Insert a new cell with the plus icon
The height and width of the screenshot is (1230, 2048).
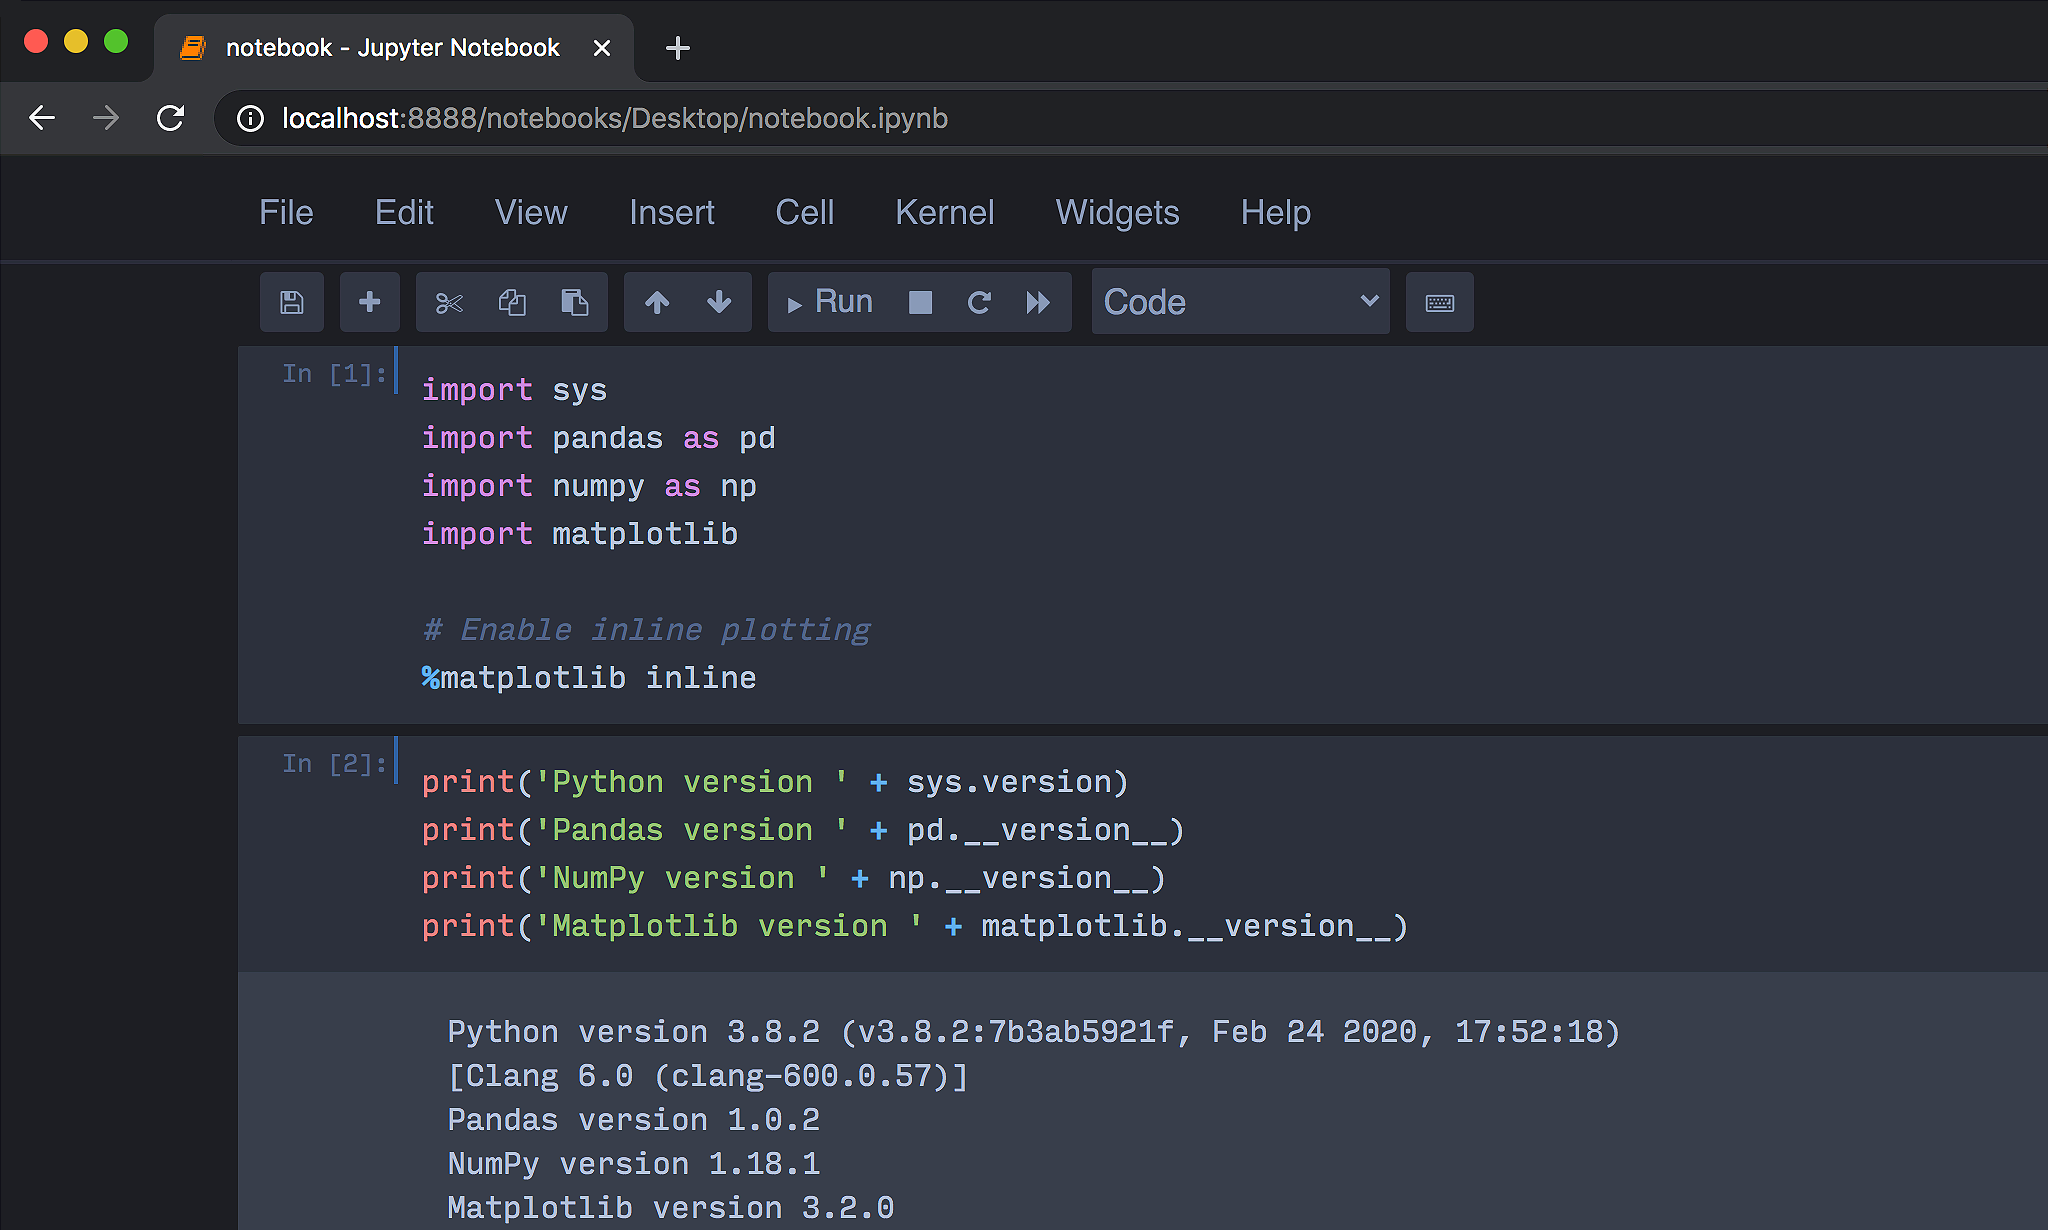click(369, 301)
